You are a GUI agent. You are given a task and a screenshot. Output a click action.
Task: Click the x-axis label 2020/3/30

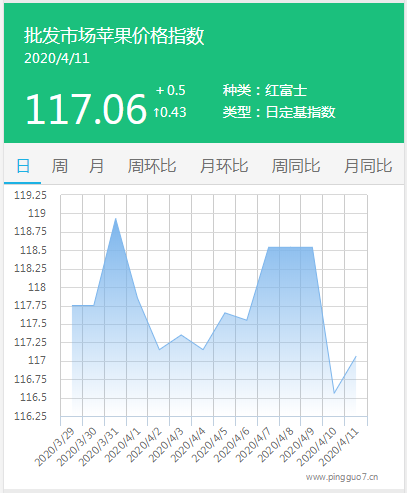coord(76,447)
